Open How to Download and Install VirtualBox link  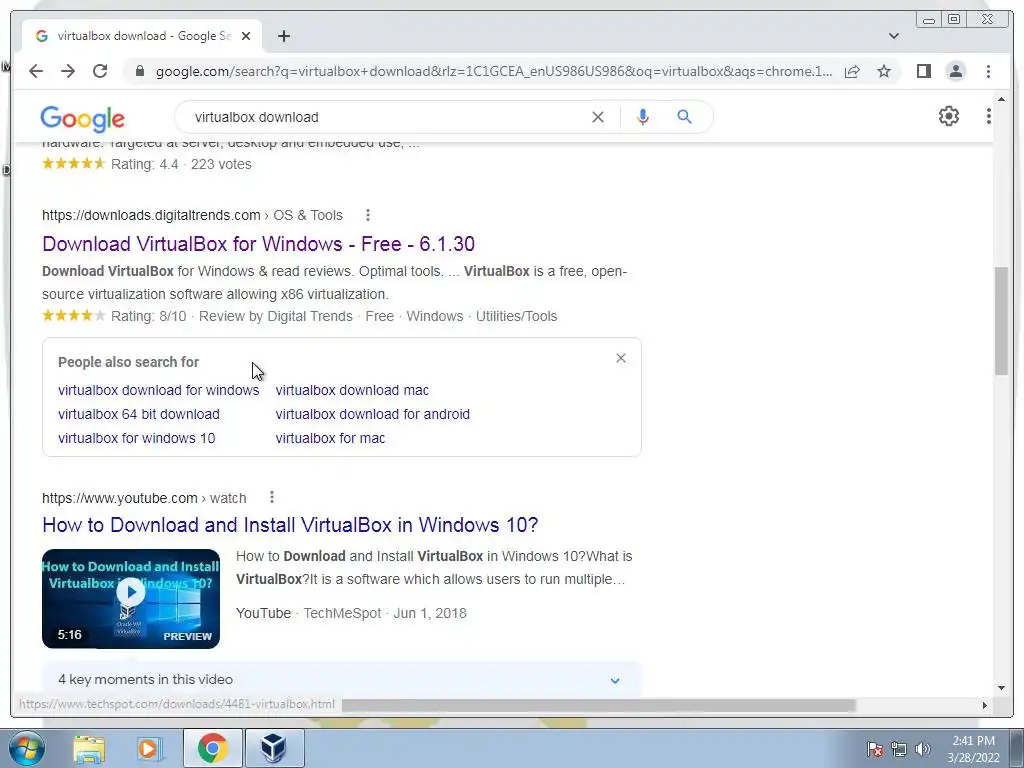[x=290, y=525]
